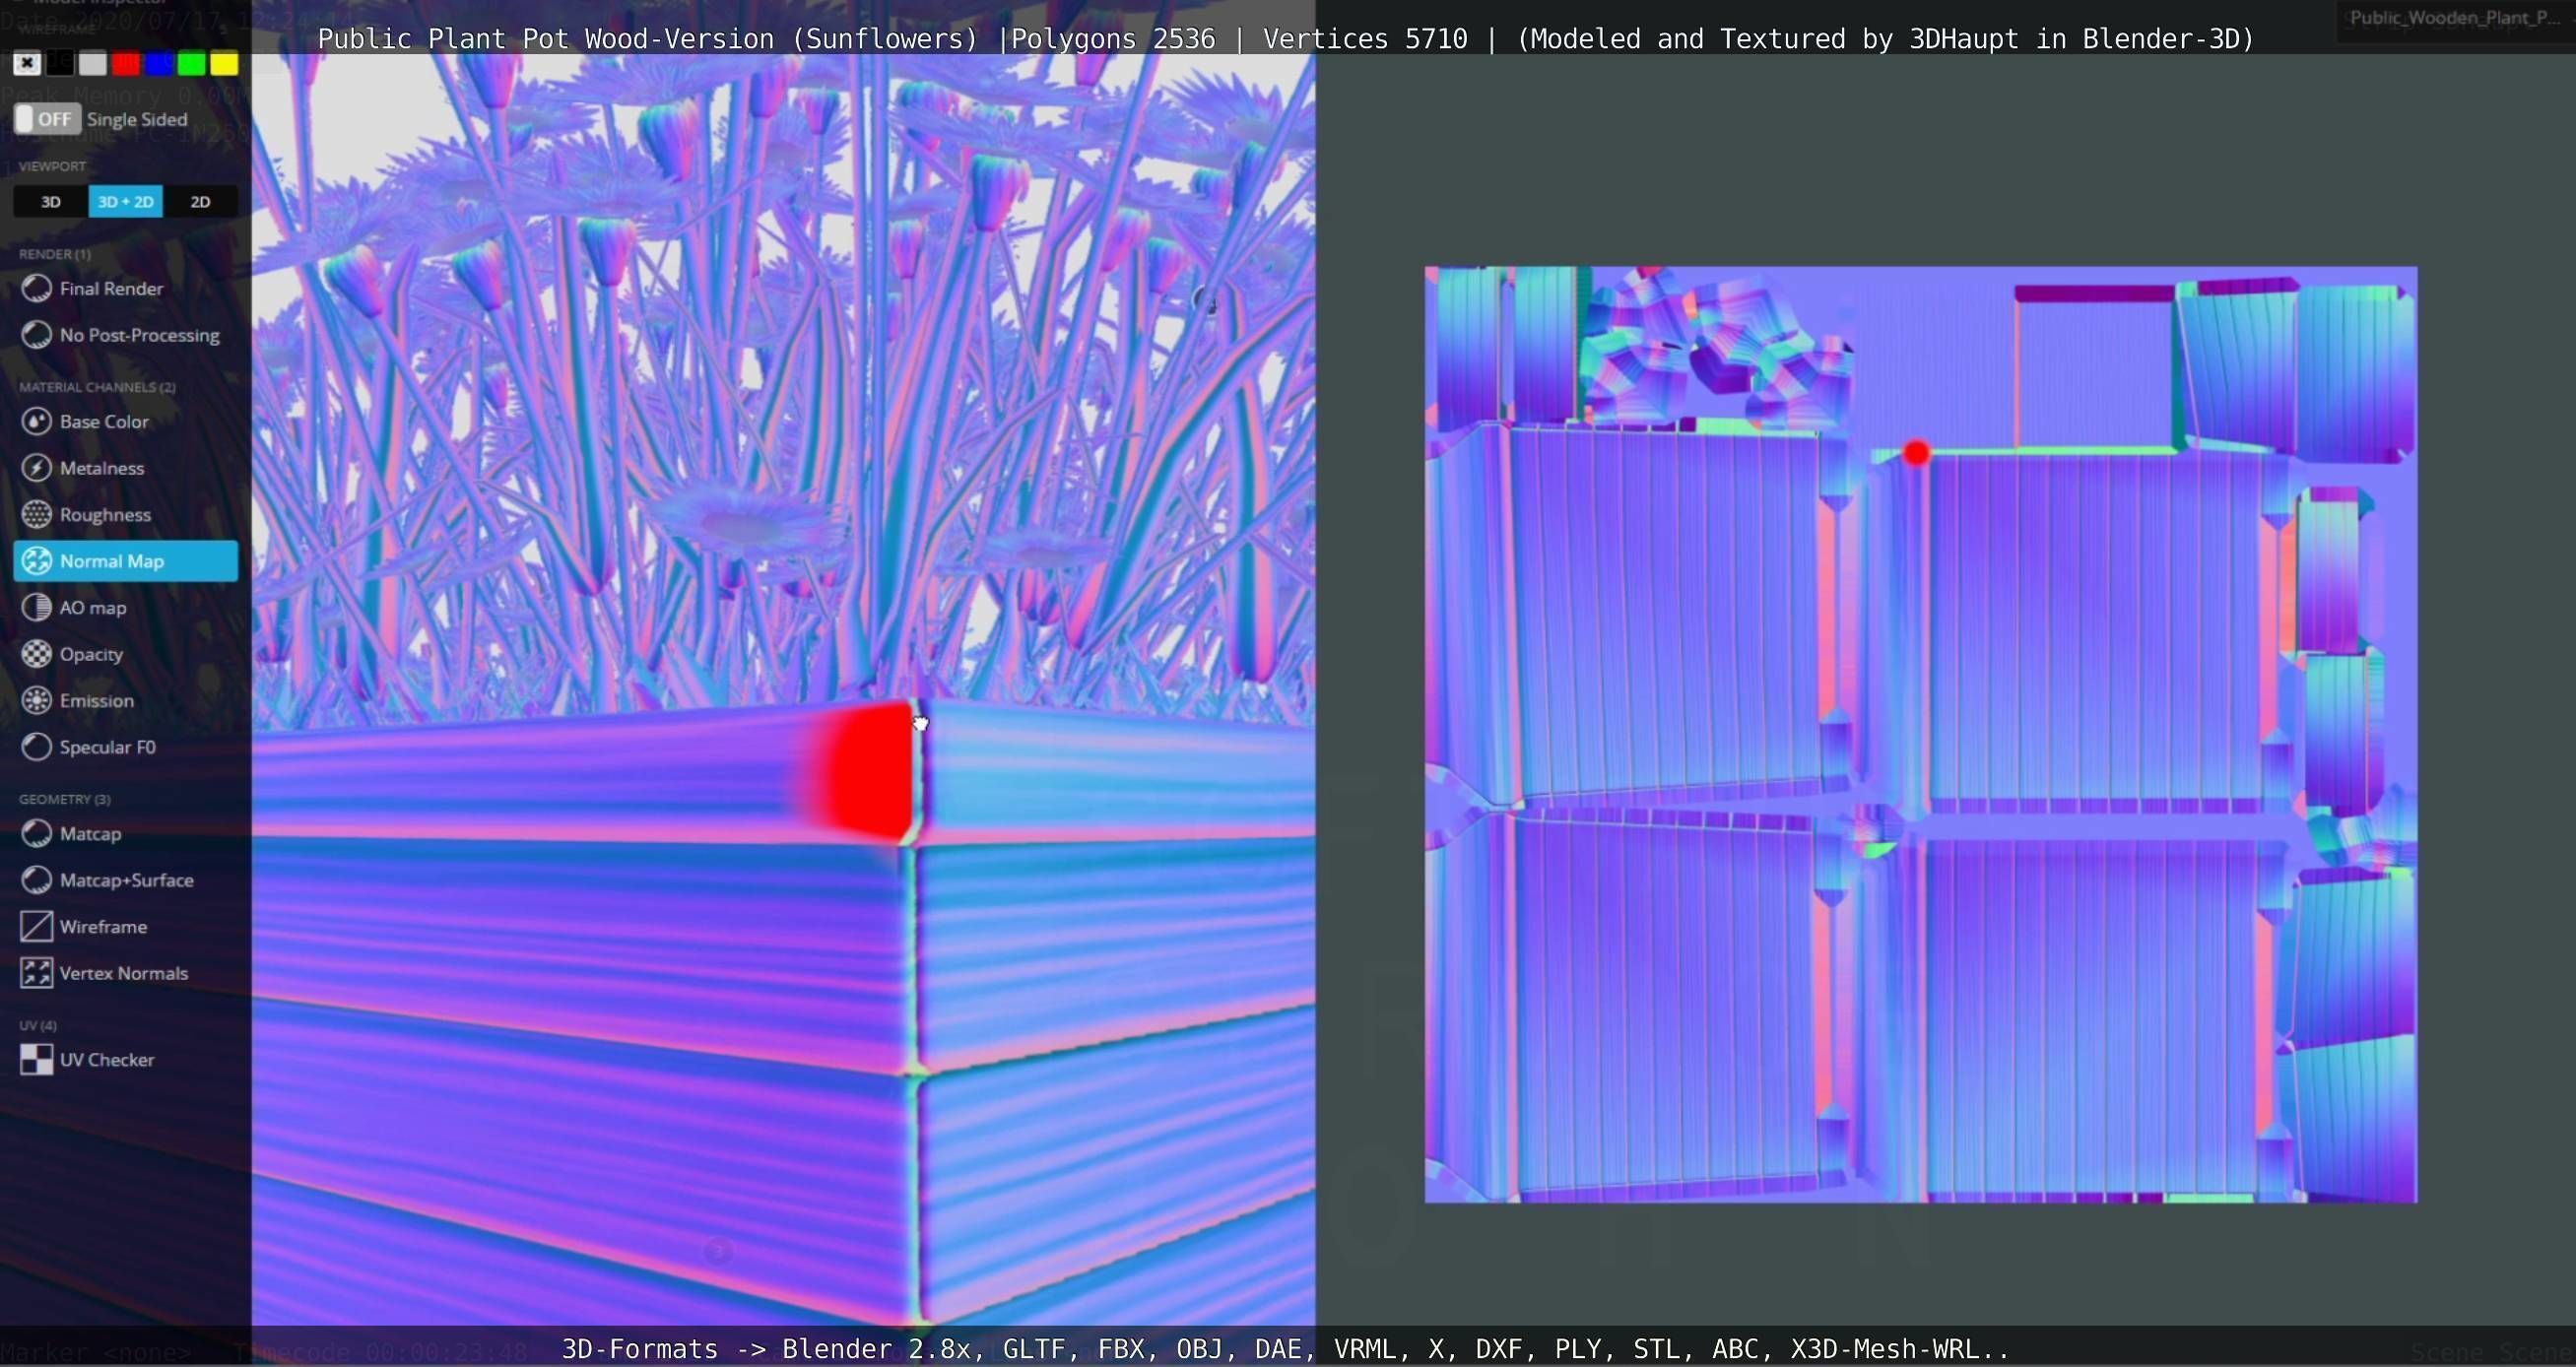Click the red marker on the UV map
The width and height of the screenshot is (2576, 1367).
(1916, 453)
